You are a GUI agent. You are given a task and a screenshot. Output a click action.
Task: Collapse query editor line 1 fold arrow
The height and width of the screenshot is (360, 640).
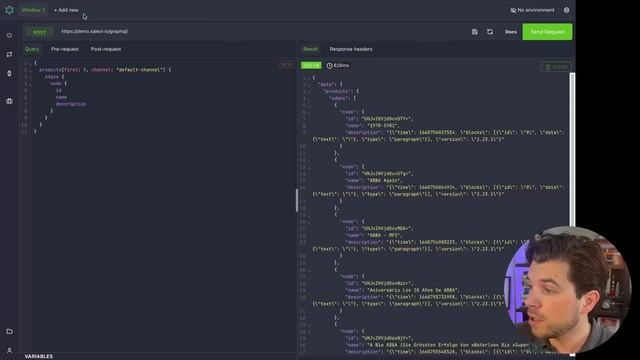(x=31, y=63)
